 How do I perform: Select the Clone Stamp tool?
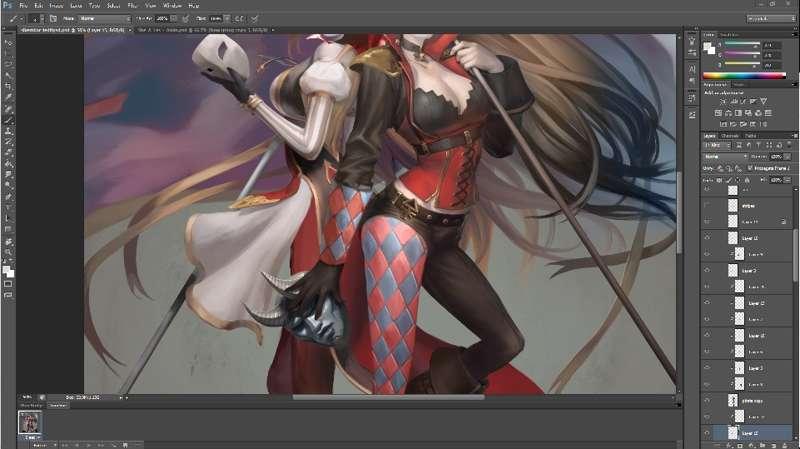[8, 131]
